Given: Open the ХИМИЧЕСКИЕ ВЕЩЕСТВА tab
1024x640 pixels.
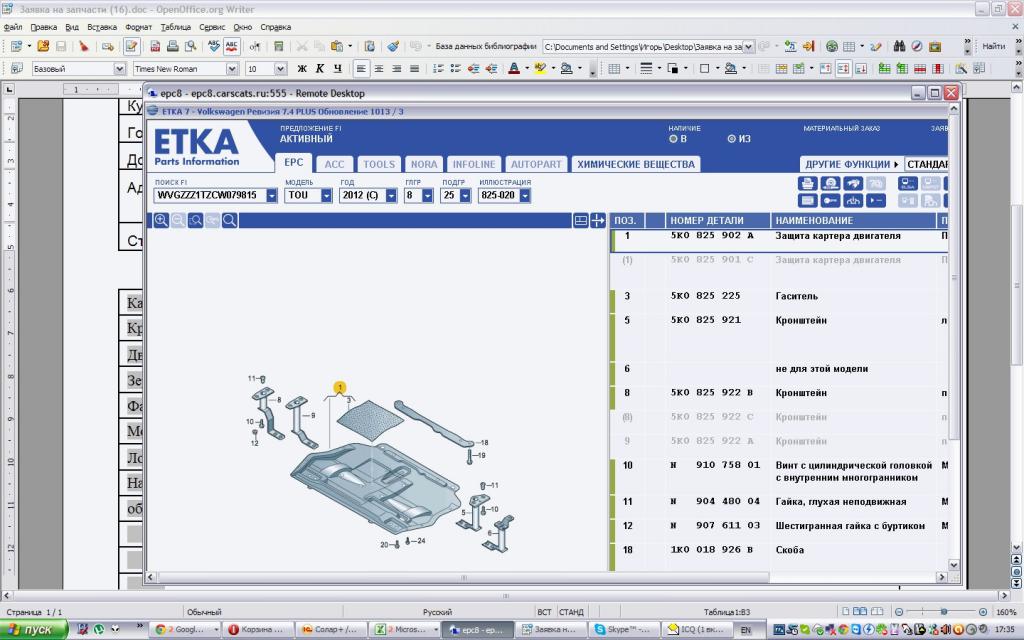Looking at the screenshot, I should coord(636,165).
